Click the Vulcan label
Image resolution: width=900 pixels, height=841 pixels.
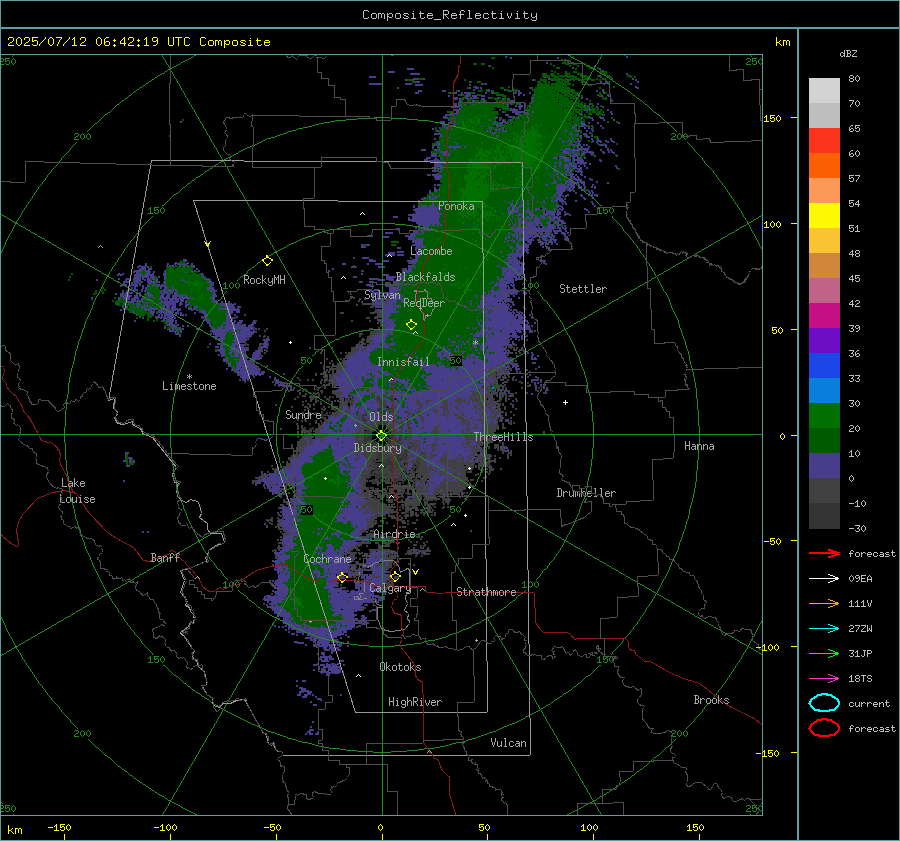[x=508, y=743]
